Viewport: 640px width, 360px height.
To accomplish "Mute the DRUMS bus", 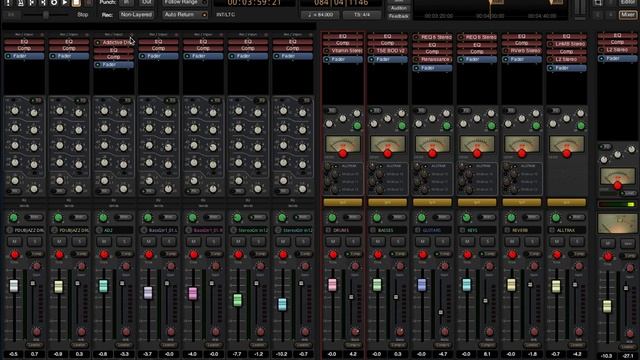I will coord(333,242).
